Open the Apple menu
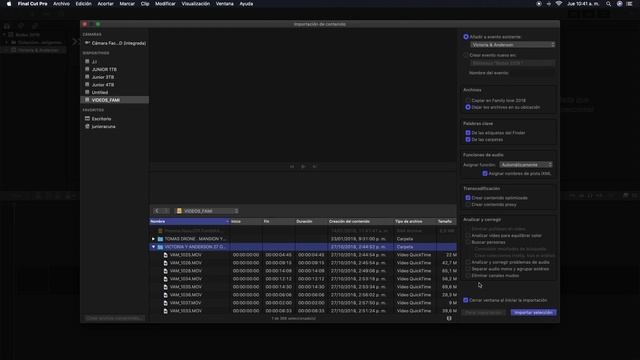 (x=9, y=4)
